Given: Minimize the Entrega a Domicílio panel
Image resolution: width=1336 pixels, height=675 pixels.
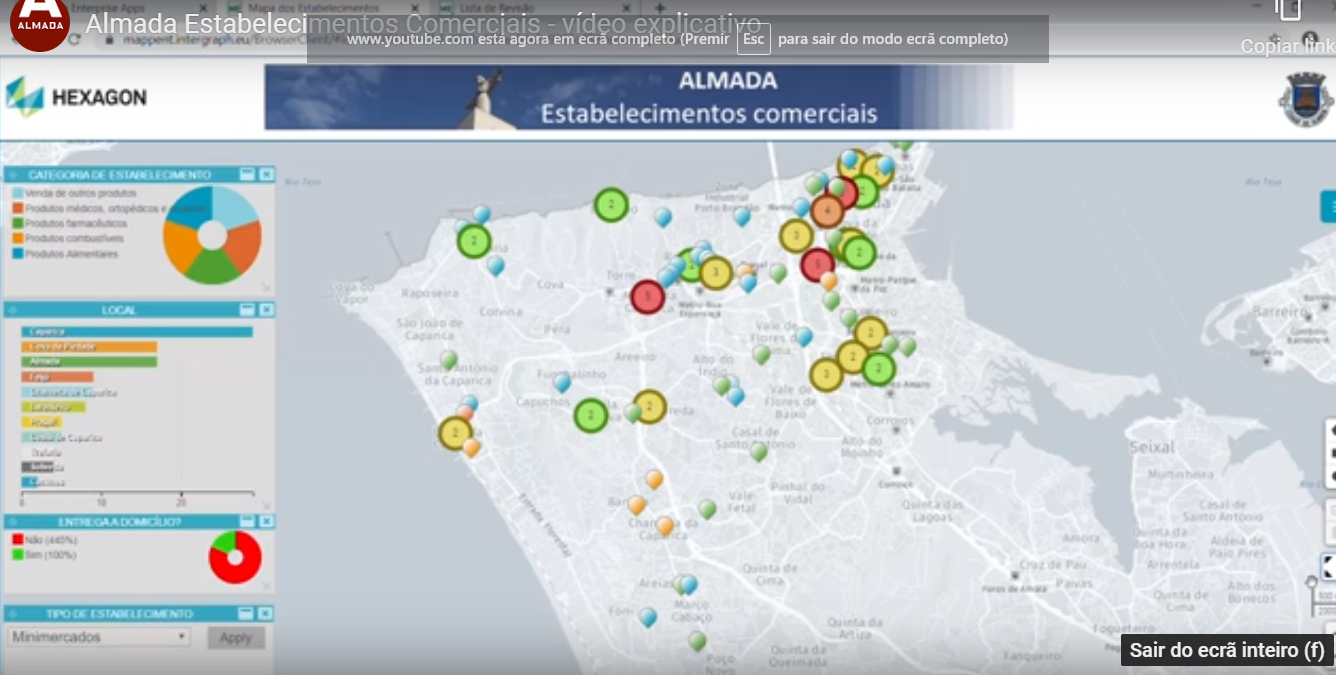Looking at the screenshot, I should 247,522.
